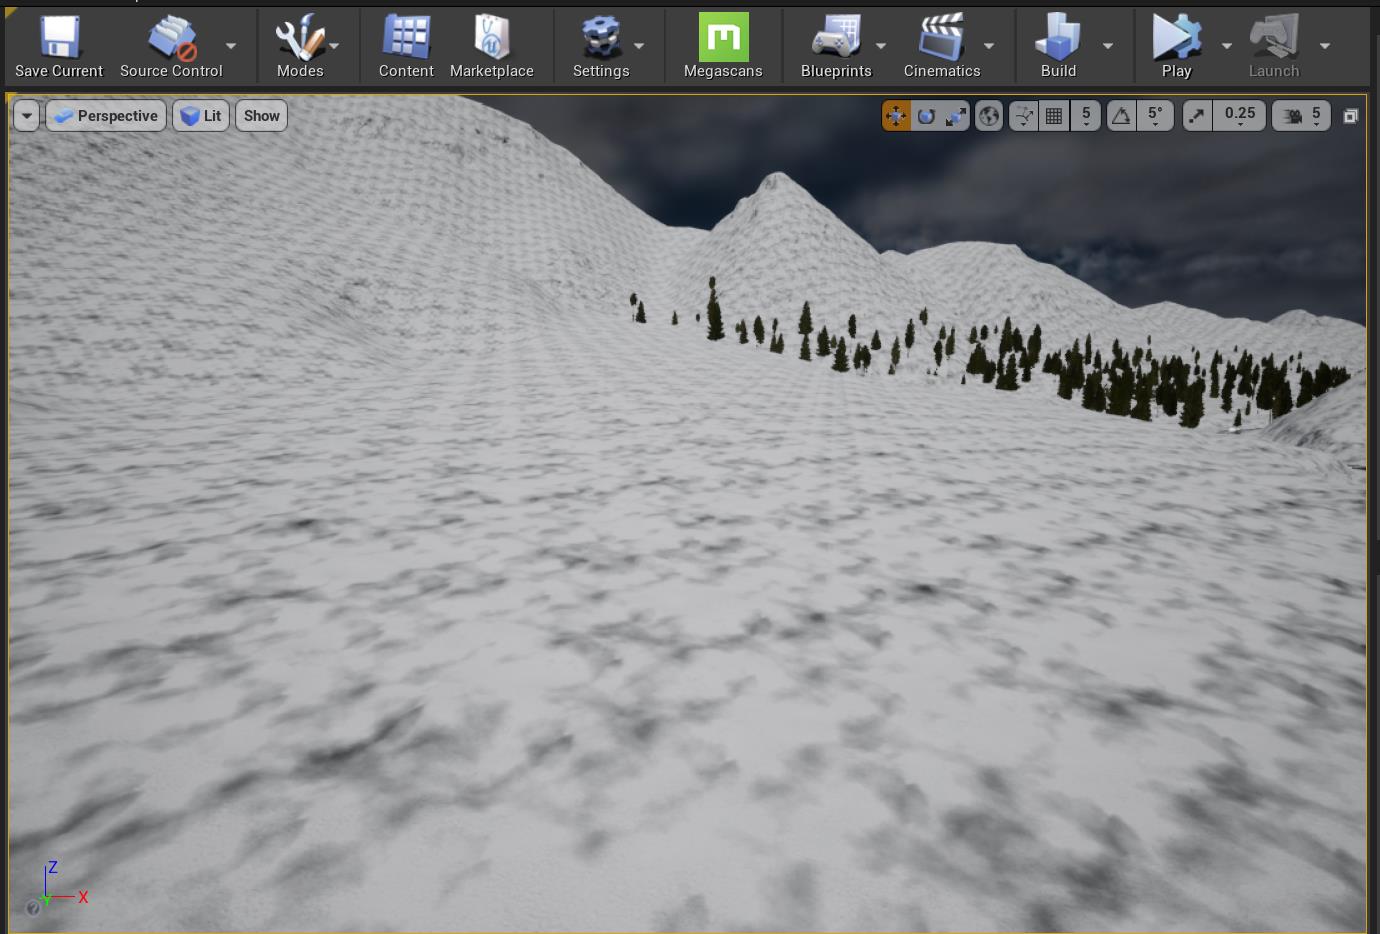Toggle world/local coordinate space globe
Image resolution: width=1380 pixels, height=934 pixels.
989,116
